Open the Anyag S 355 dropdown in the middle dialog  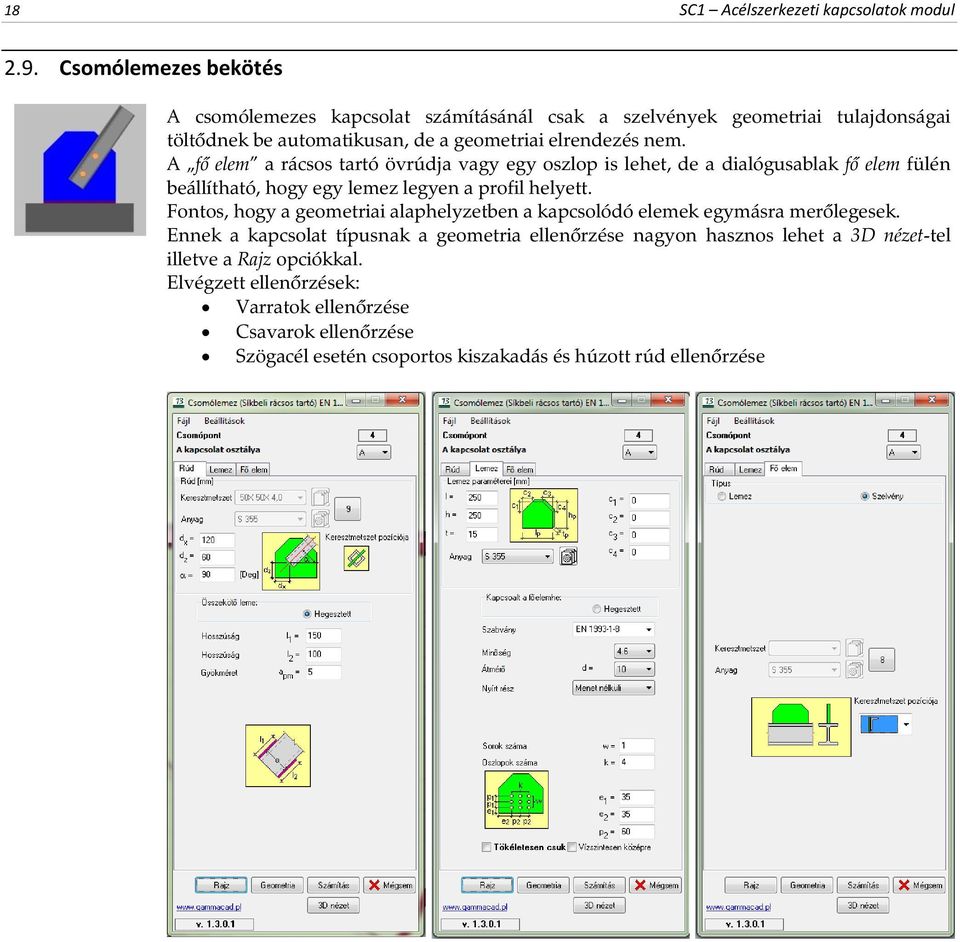click(x=517, y=556)
